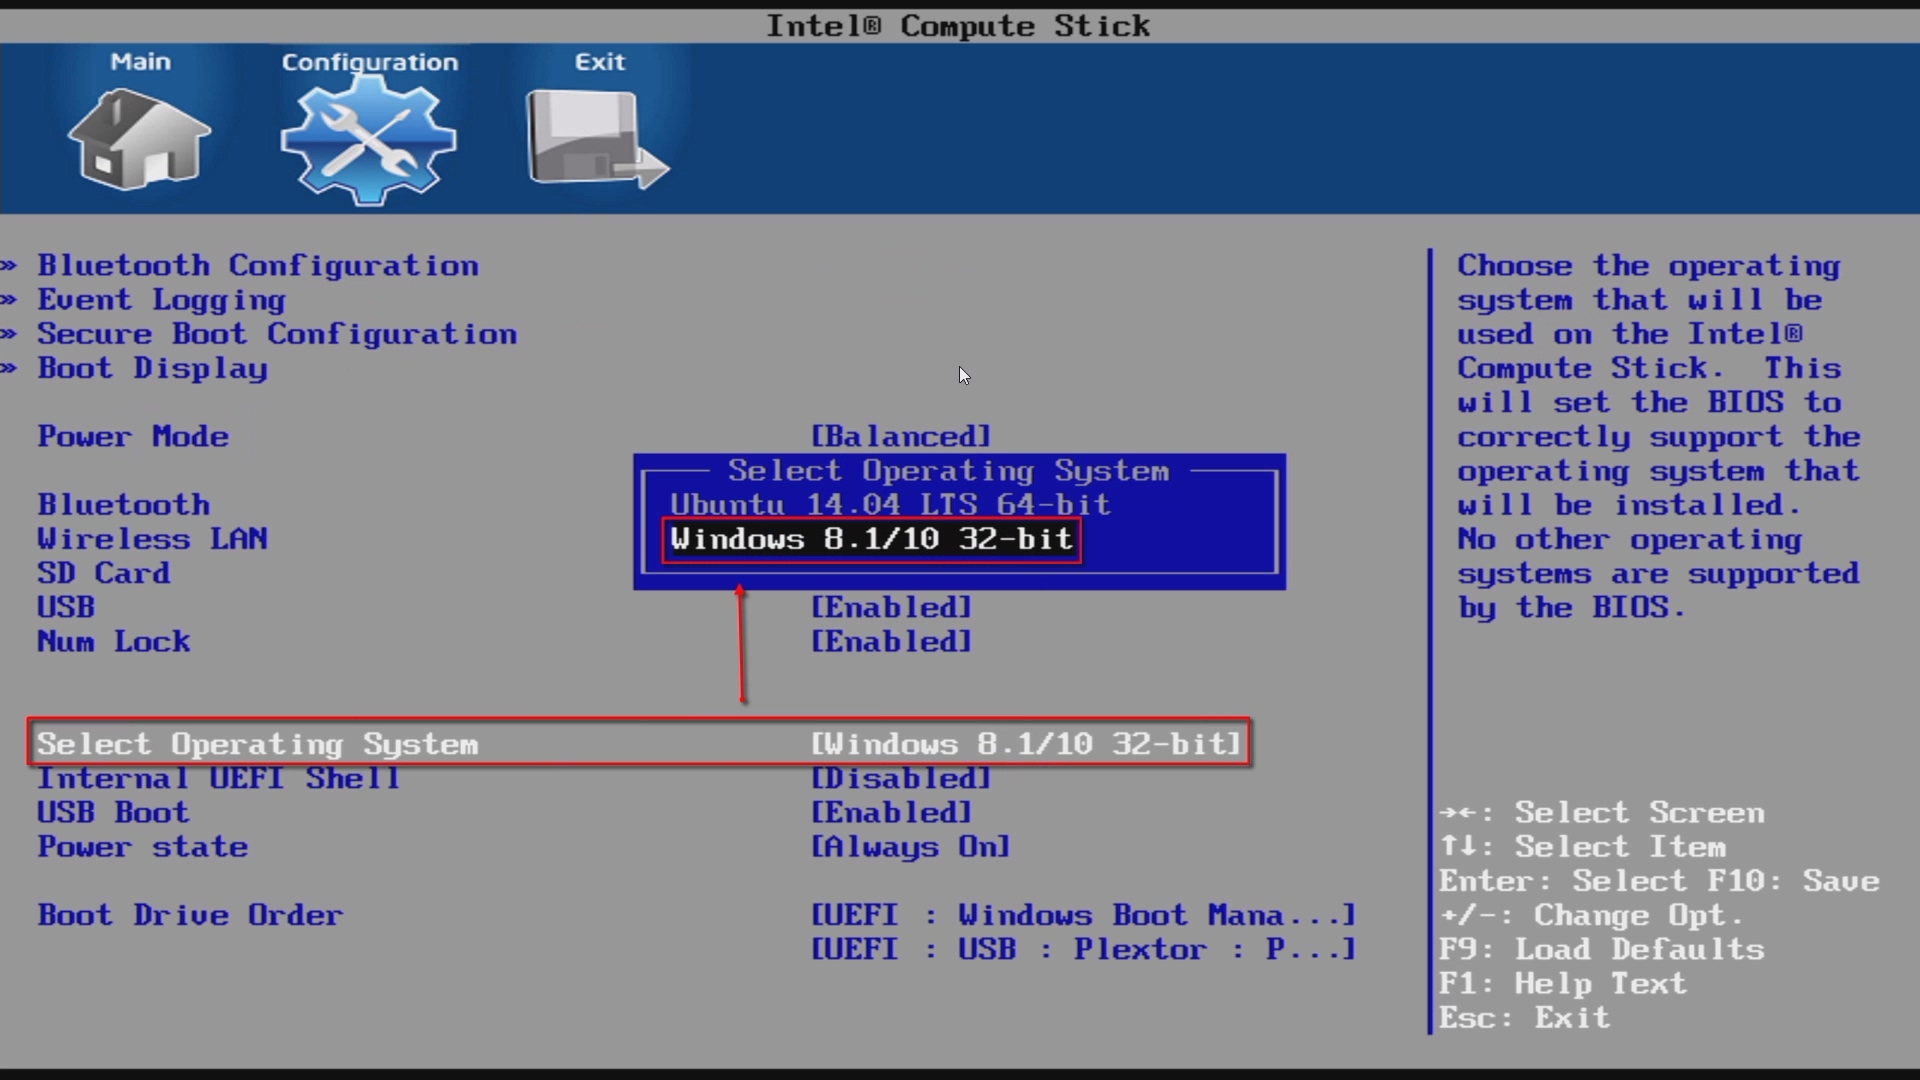Viewport: 1920px width, 1080px height.
Task: Click the Select Item key hint
Action: click(x=1582, y=847)
